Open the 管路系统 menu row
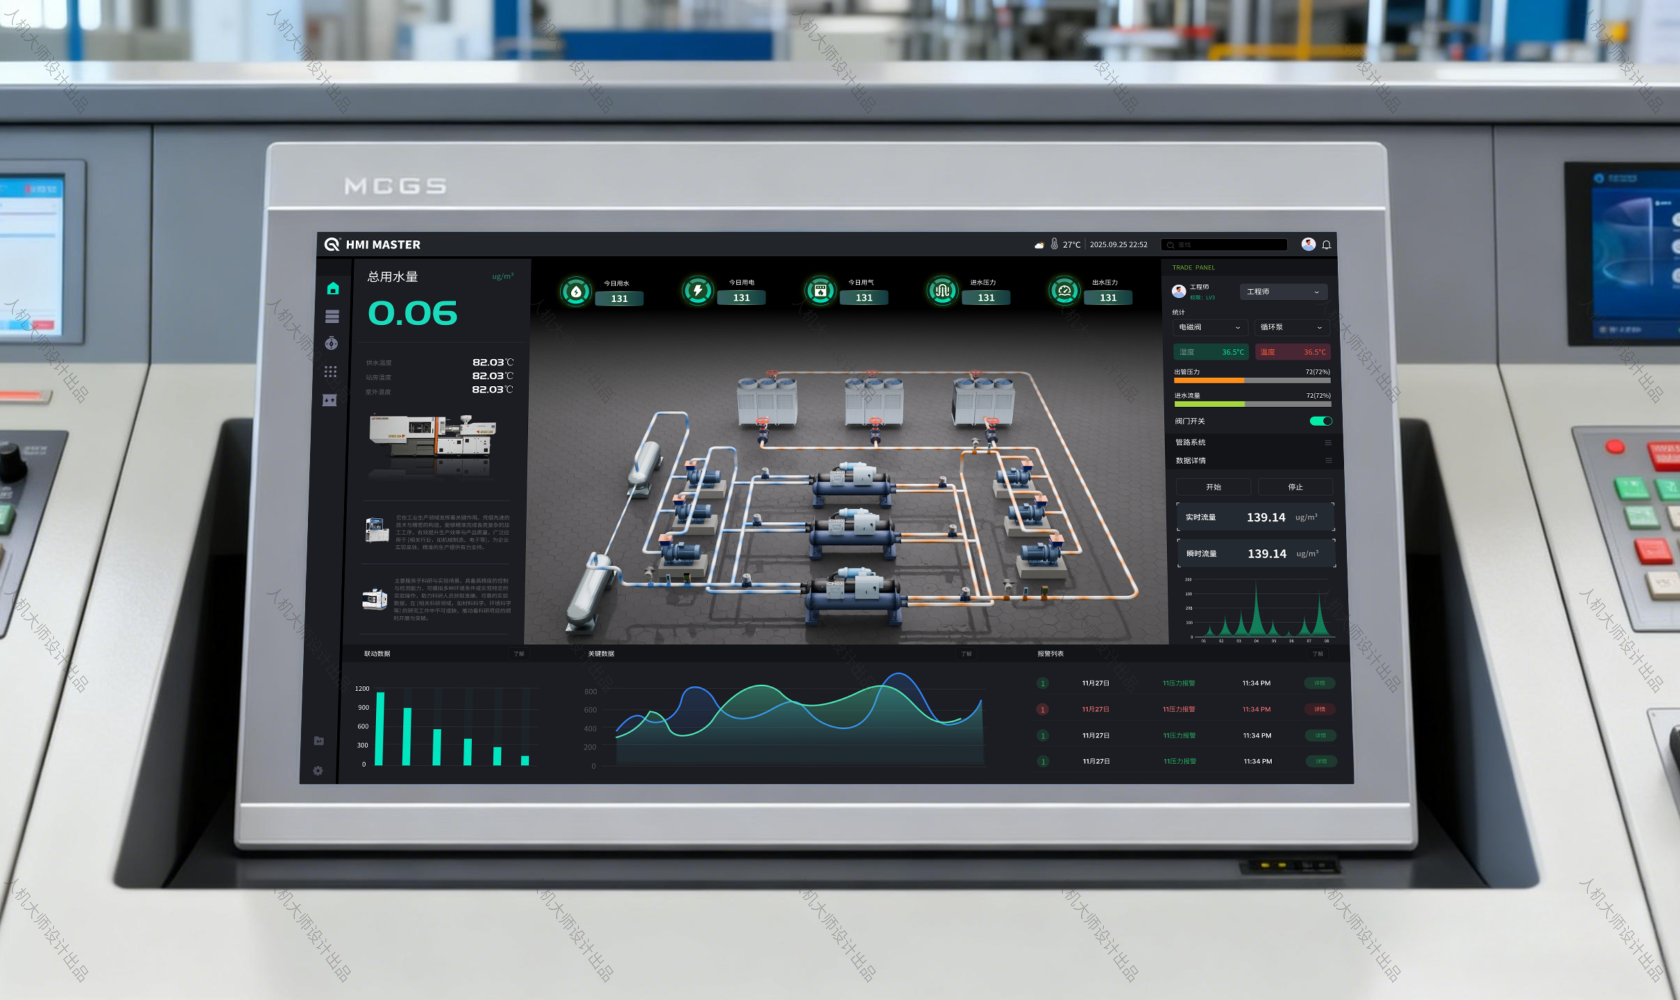1680x1000 pixels. 1252,442
